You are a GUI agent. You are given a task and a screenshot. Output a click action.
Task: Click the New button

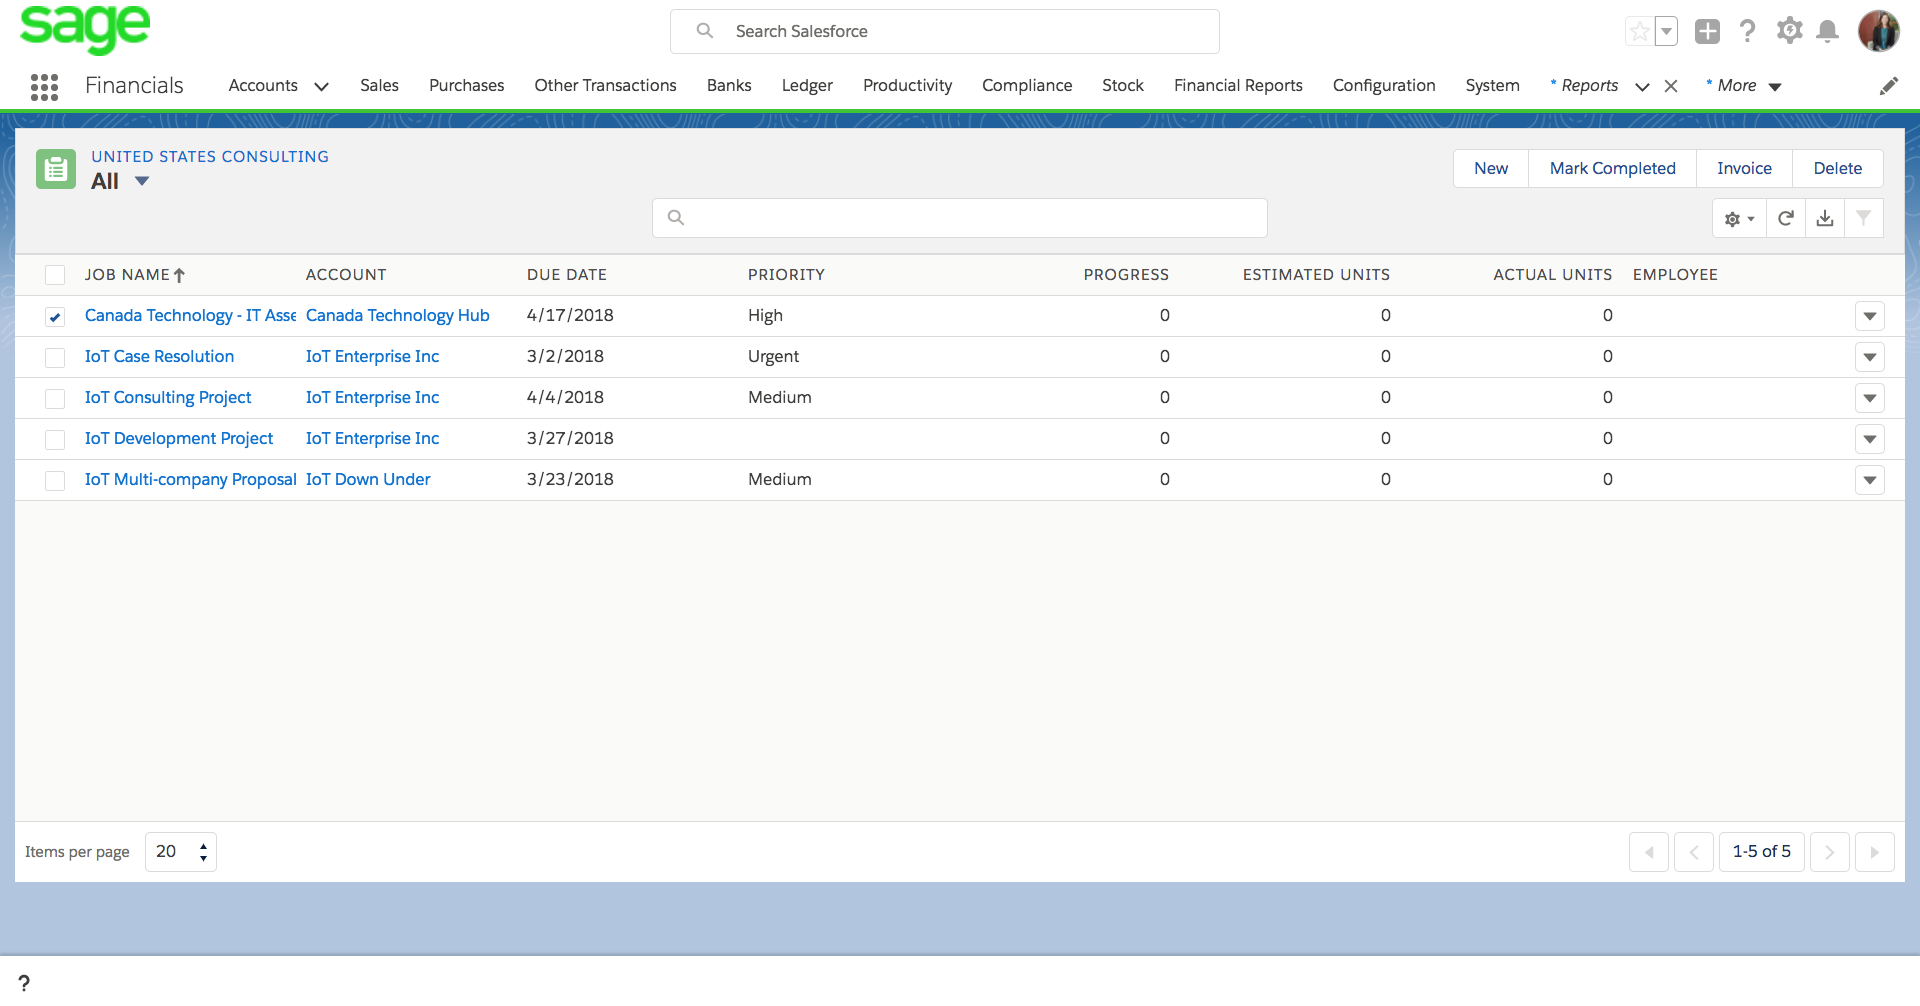coord(1491,169)
